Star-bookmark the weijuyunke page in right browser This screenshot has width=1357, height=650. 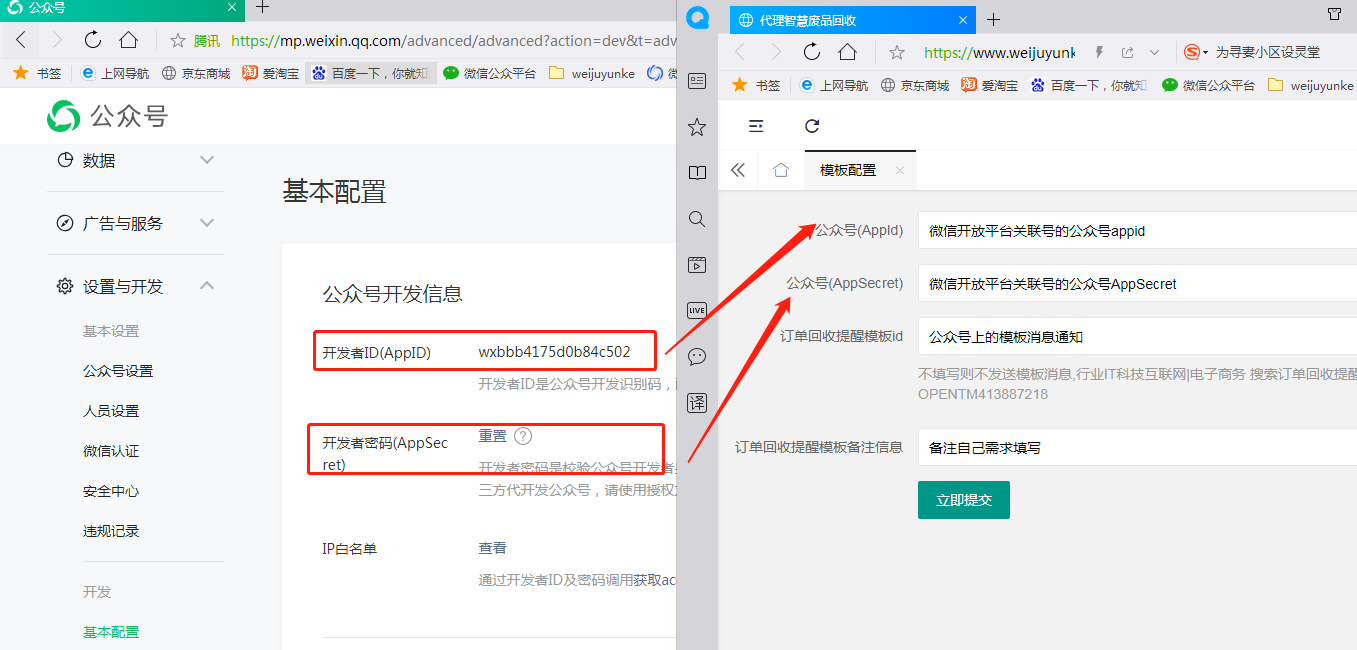897,52
